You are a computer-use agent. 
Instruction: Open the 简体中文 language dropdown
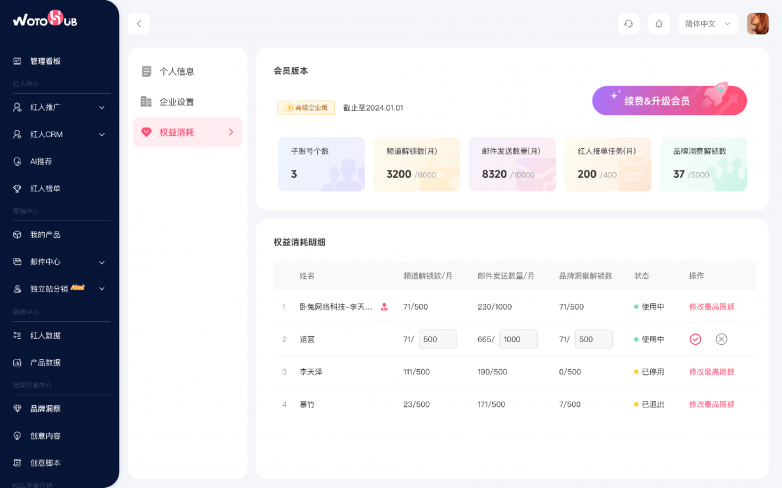(x=707, y=23)
